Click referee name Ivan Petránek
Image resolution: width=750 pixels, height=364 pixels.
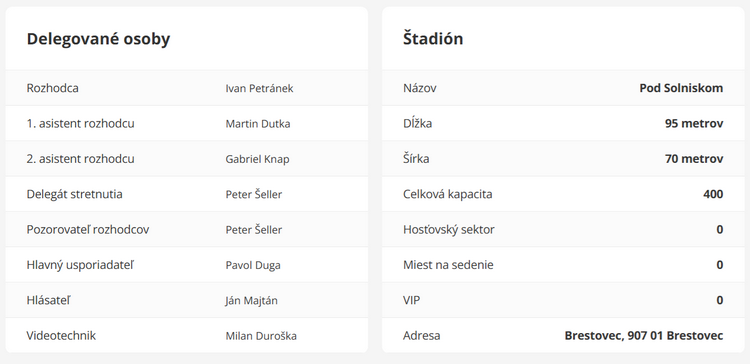259,88
